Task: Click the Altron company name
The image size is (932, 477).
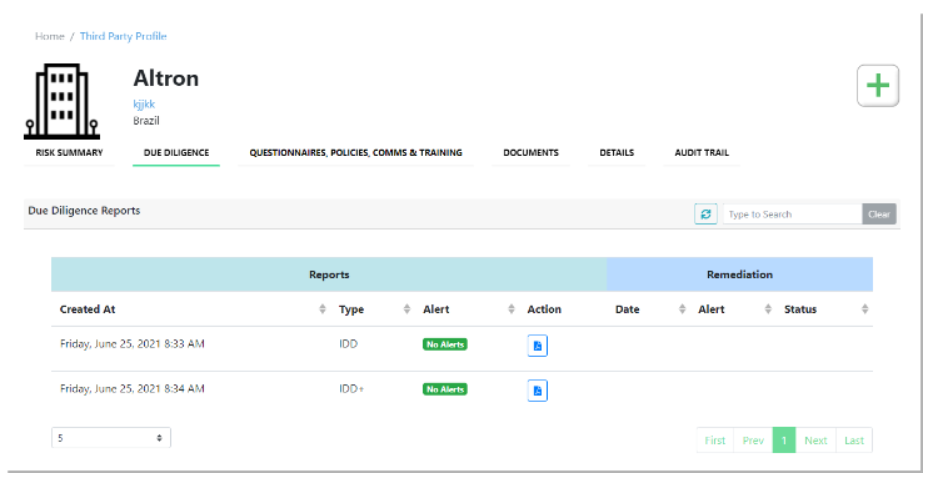Action: click(166, 78)
